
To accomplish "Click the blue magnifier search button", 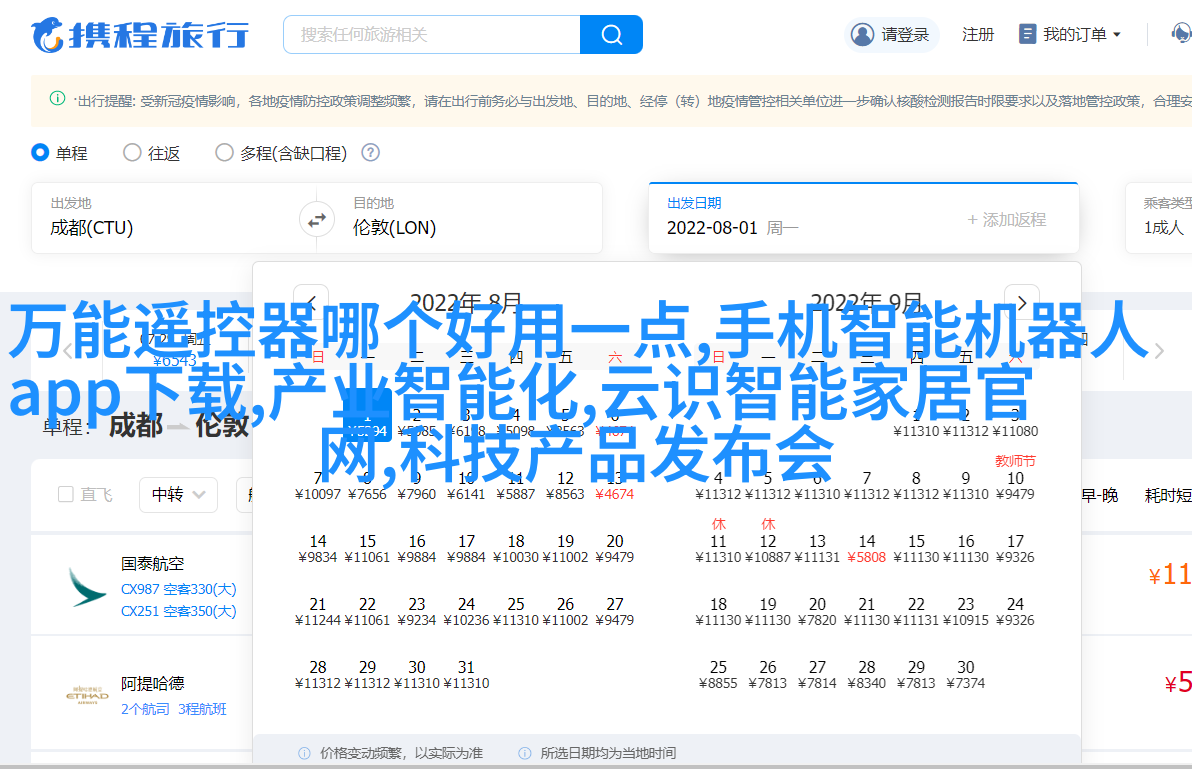I will 611,34.
